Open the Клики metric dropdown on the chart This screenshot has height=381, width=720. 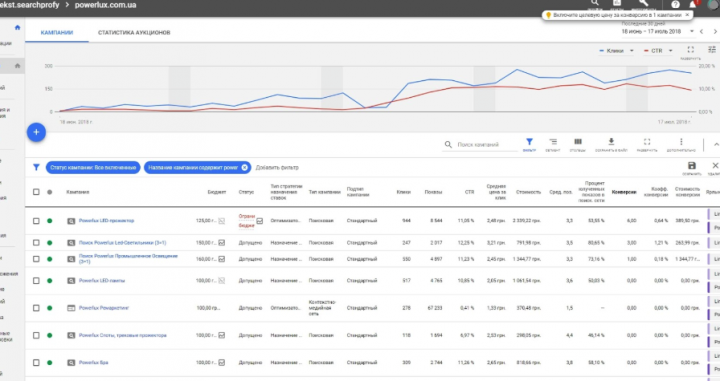(617, 50)
